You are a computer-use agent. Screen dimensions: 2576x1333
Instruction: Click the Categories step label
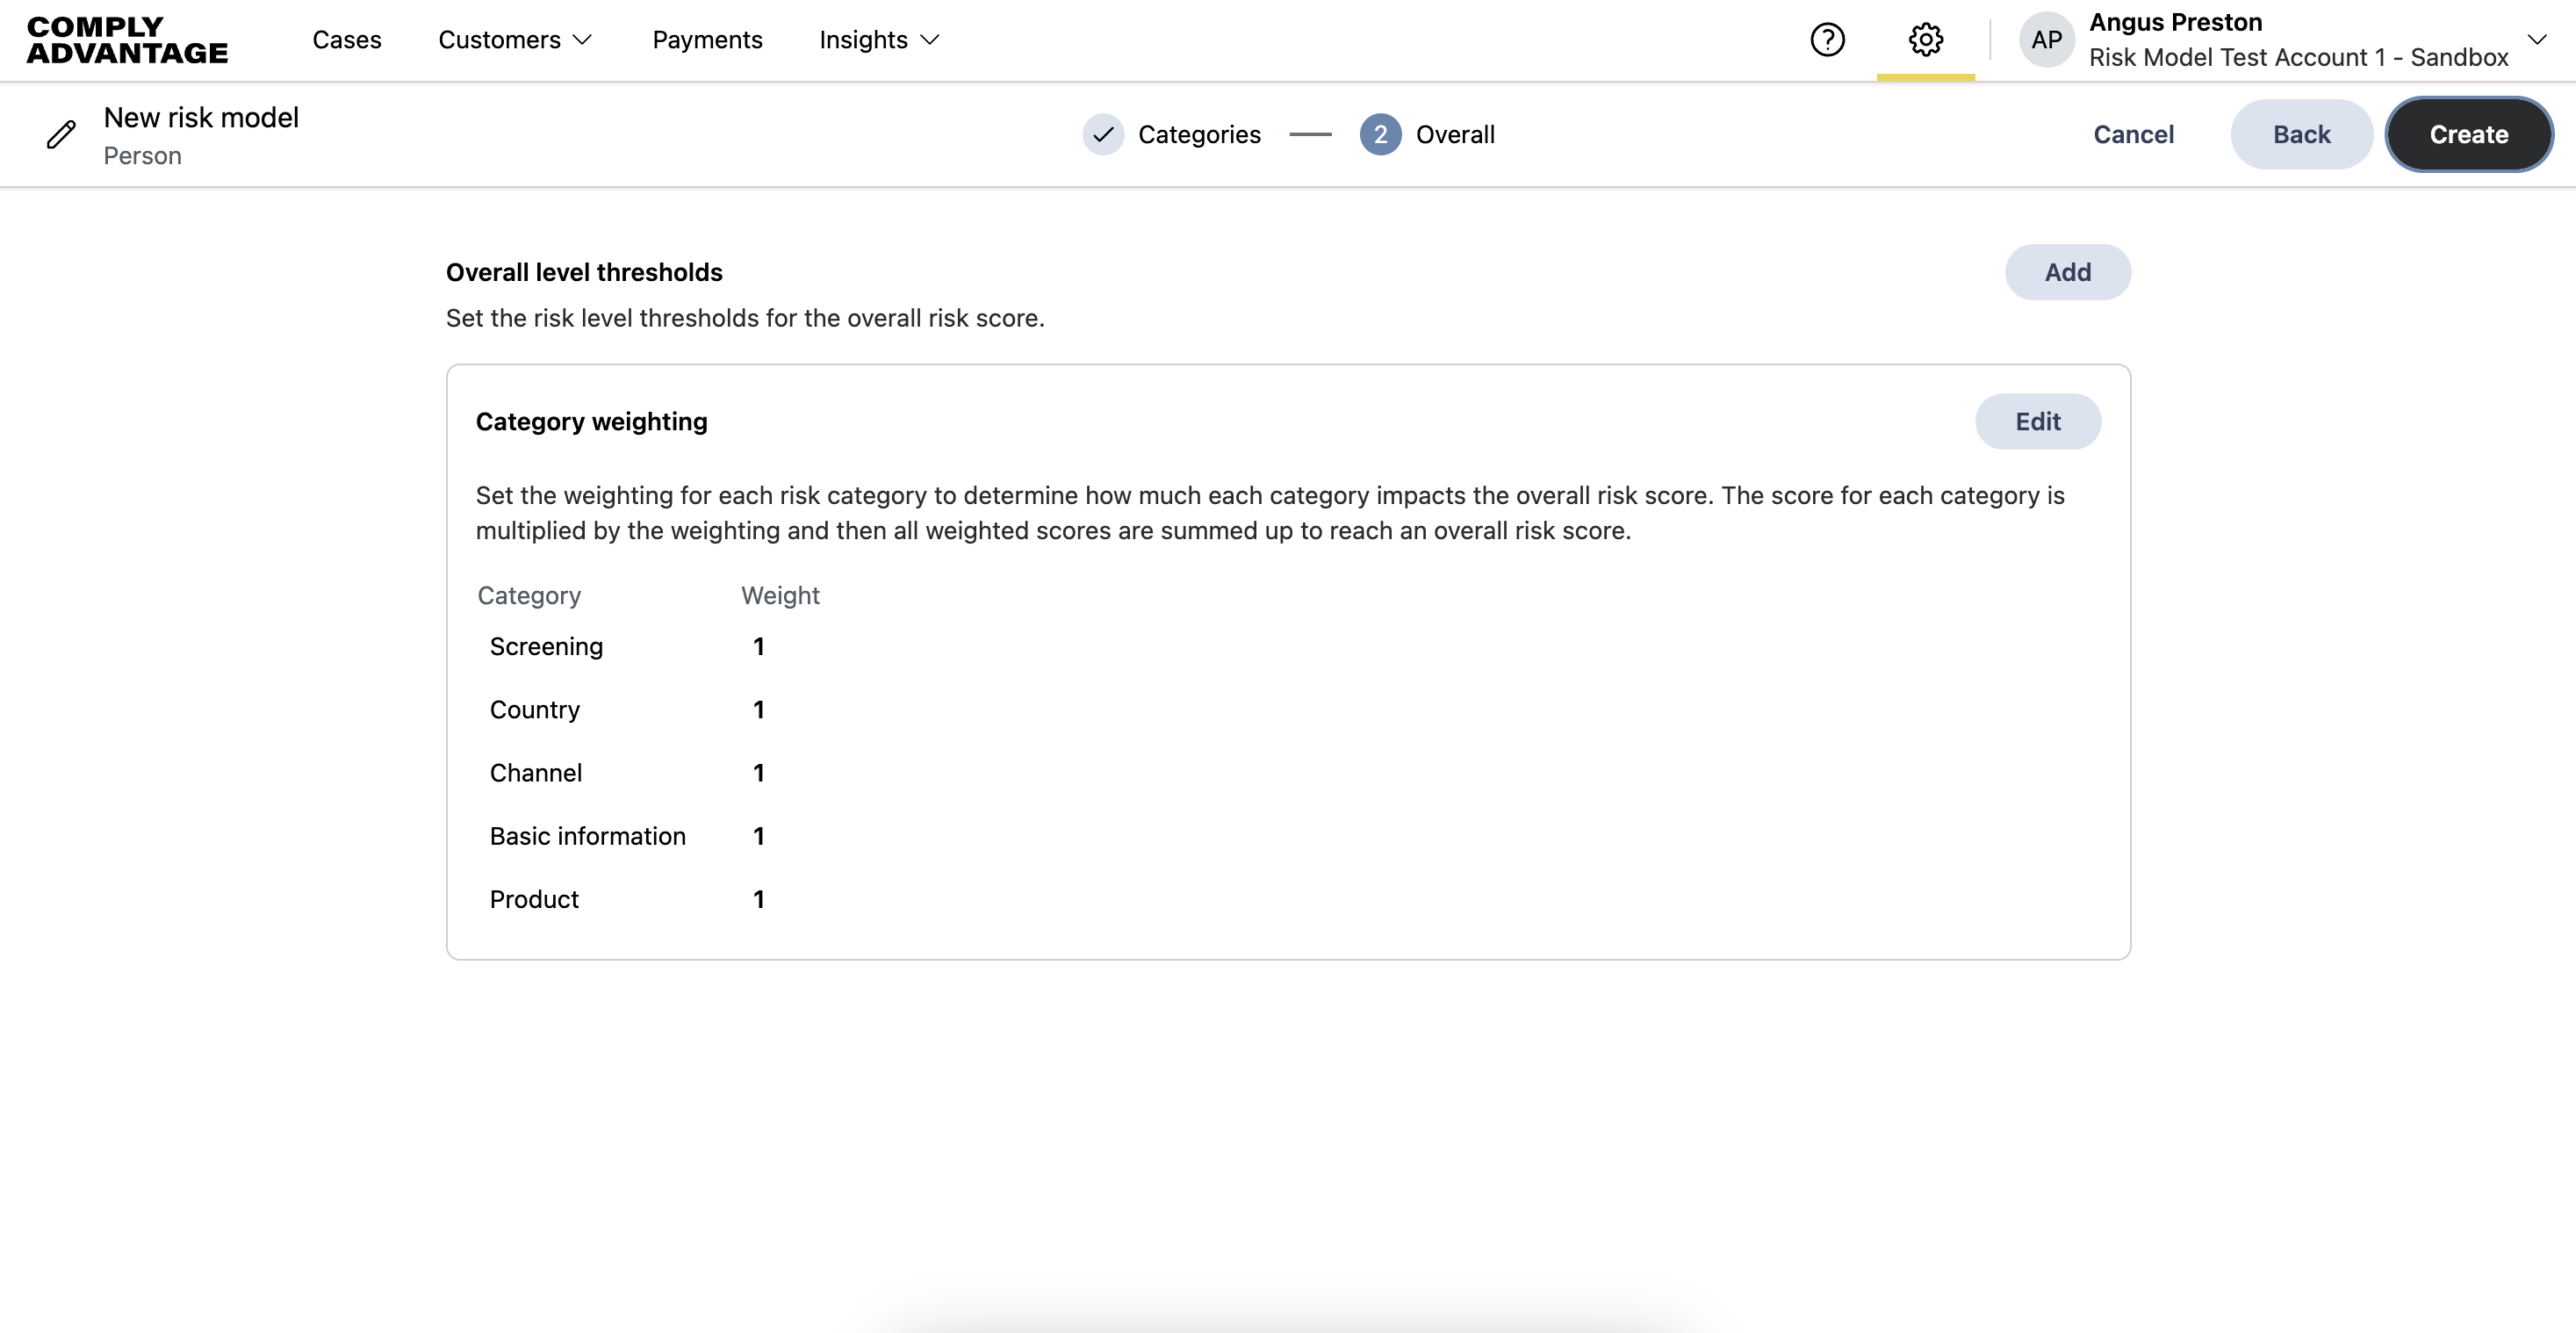pyautogui.click(x=1199, y=135)
